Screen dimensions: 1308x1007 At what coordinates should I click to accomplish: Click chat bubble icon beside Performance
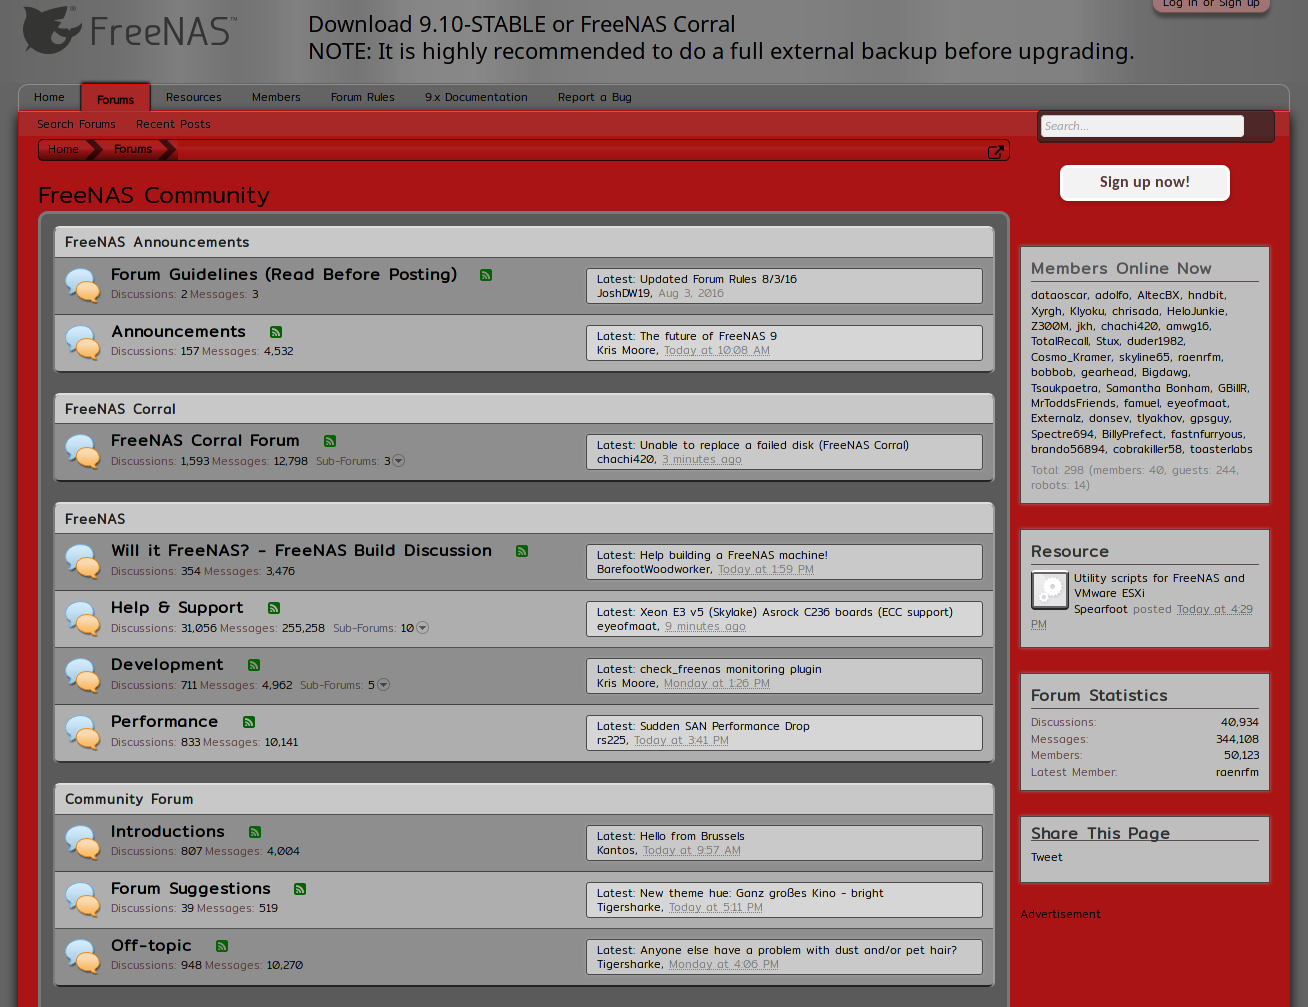(83, 732)
